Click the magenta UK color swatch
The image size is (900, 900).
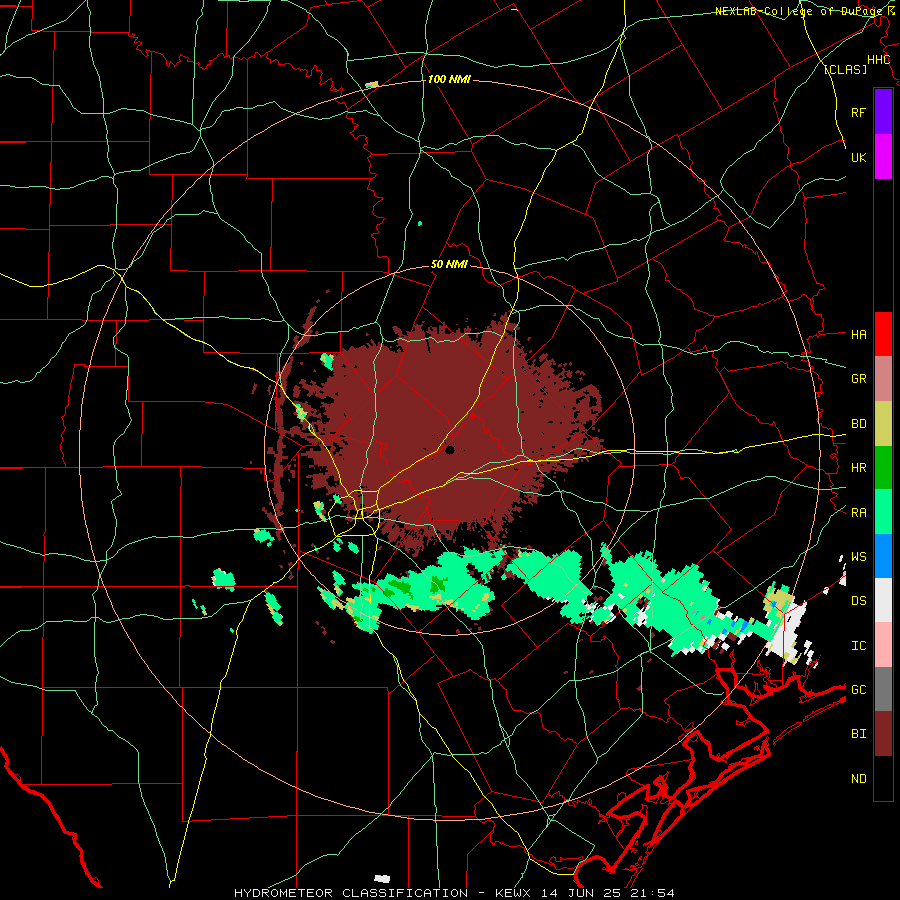(x=883, y=157)
